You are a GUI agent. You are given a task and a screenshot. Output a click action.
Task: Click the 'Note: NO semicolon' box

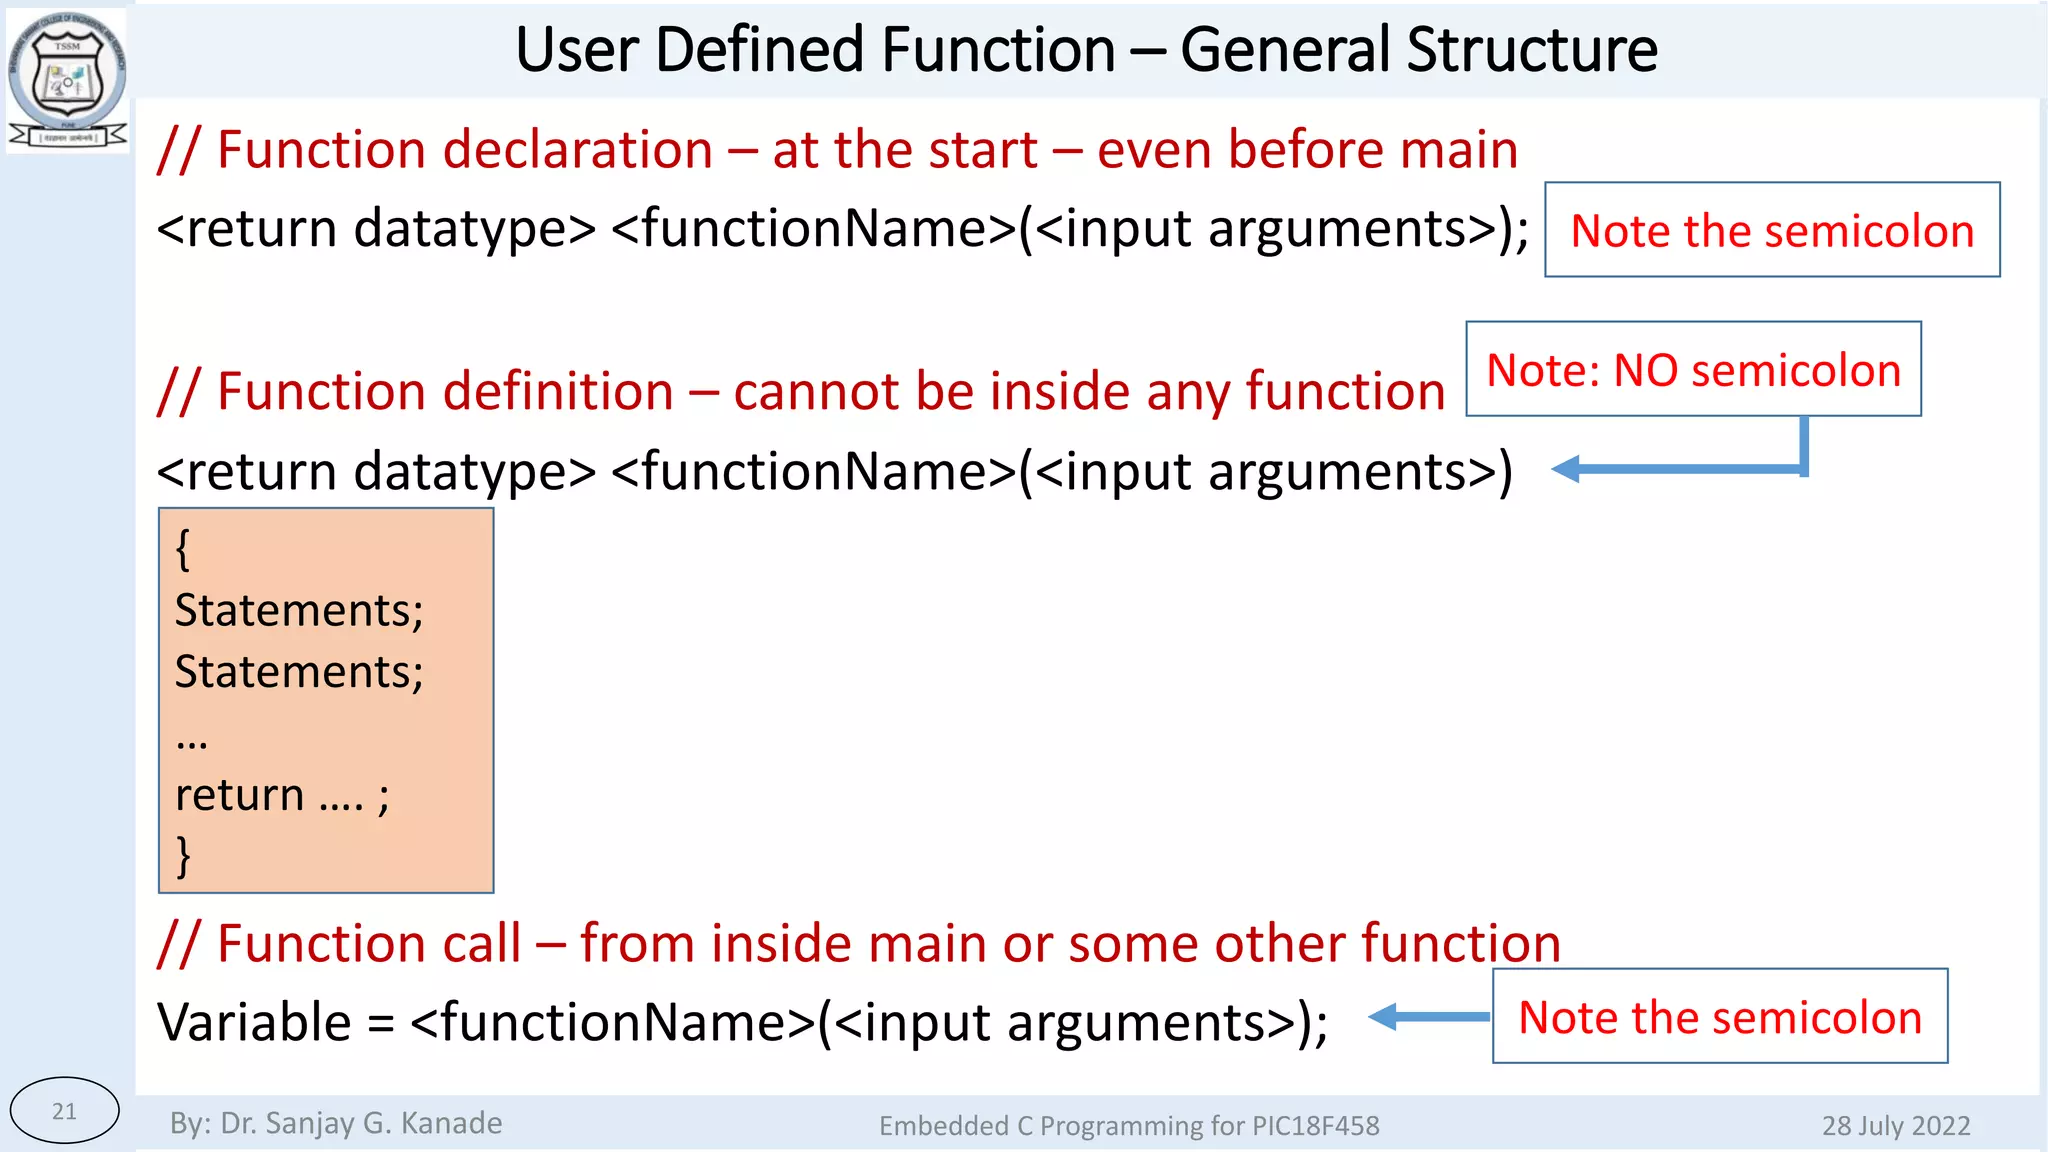pyautogui.click(x=1693, y=369)
